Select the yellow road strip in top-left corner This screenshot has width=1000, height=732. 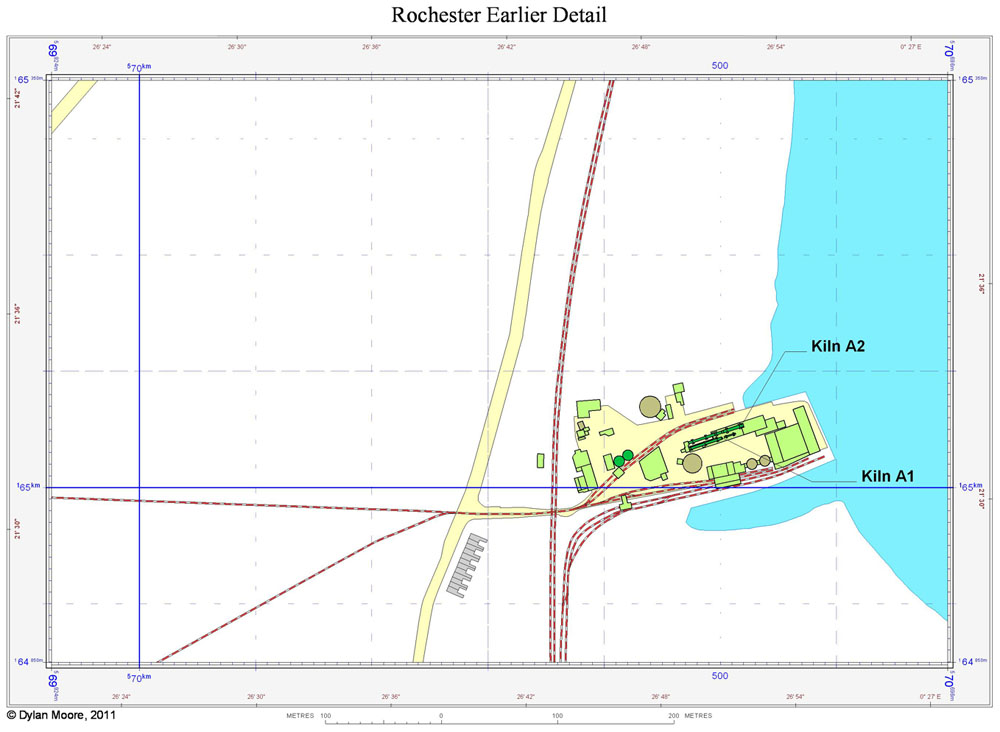pos(72,105)
